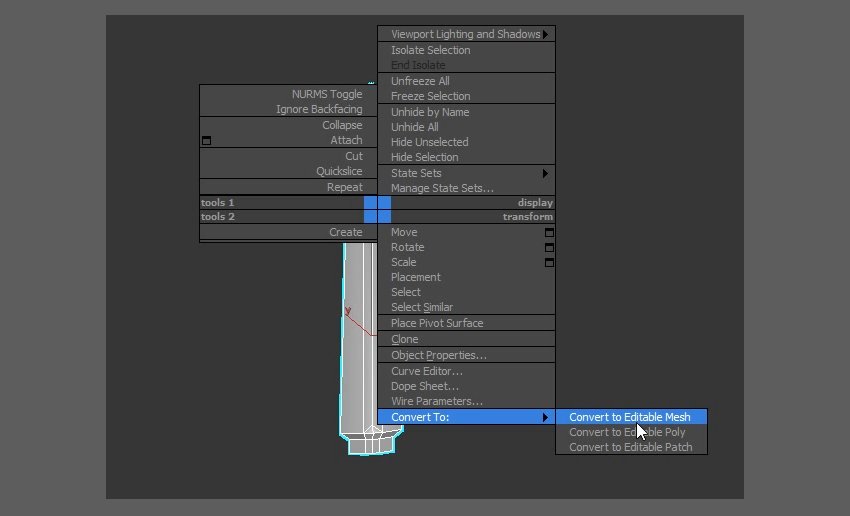This screenshot has height=516, width=850.
Task: Choose Select Similar from transform menu
Action: click(x=421, y=307)
